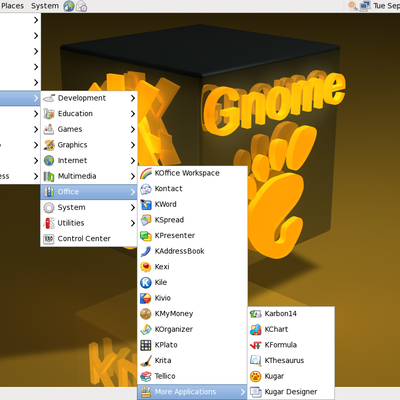Click the KFormula icon
This screenshot has width=400, height=400.
click(x=256, y=345)
